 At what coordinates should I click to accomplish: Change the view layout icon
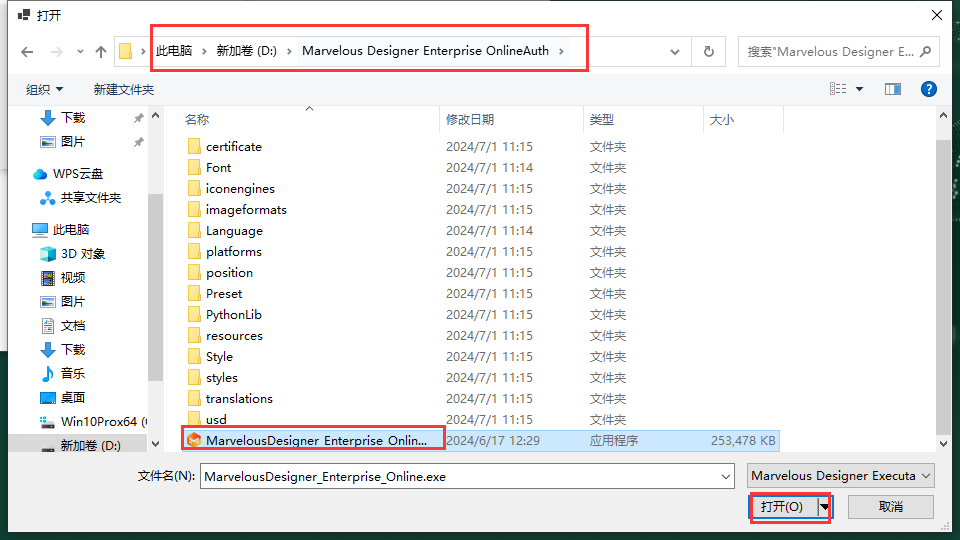838,89
